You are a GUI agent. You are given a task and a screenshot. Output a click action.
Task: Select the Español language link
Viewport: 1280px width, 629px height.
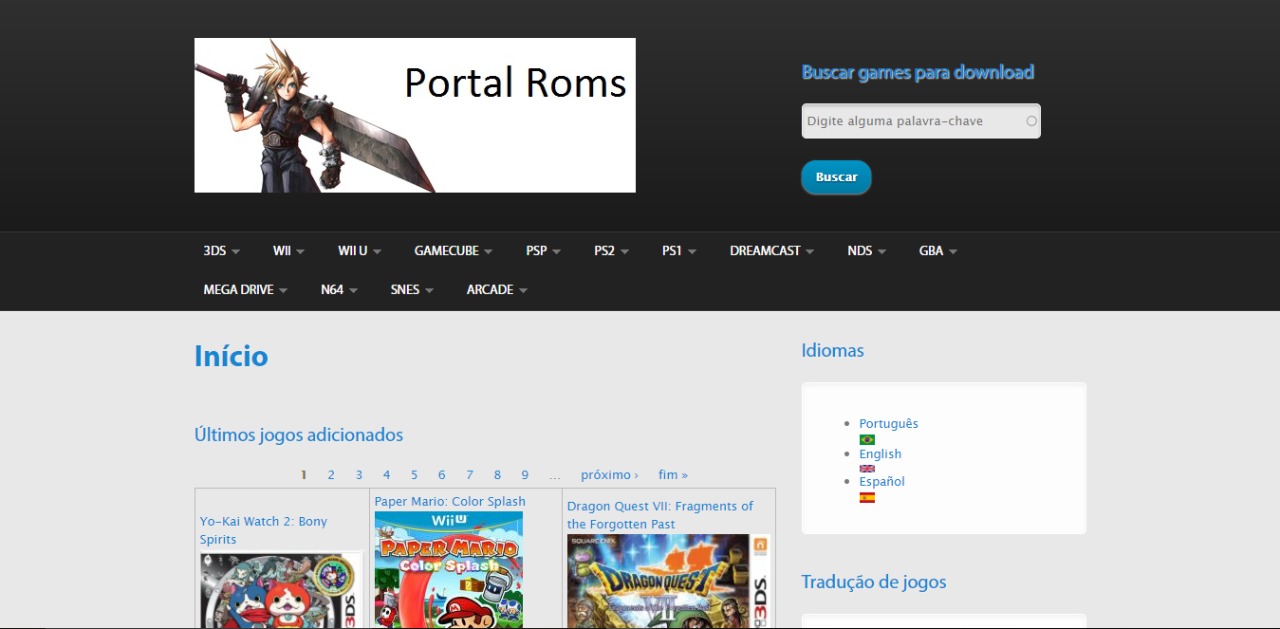tap(882, 482)
